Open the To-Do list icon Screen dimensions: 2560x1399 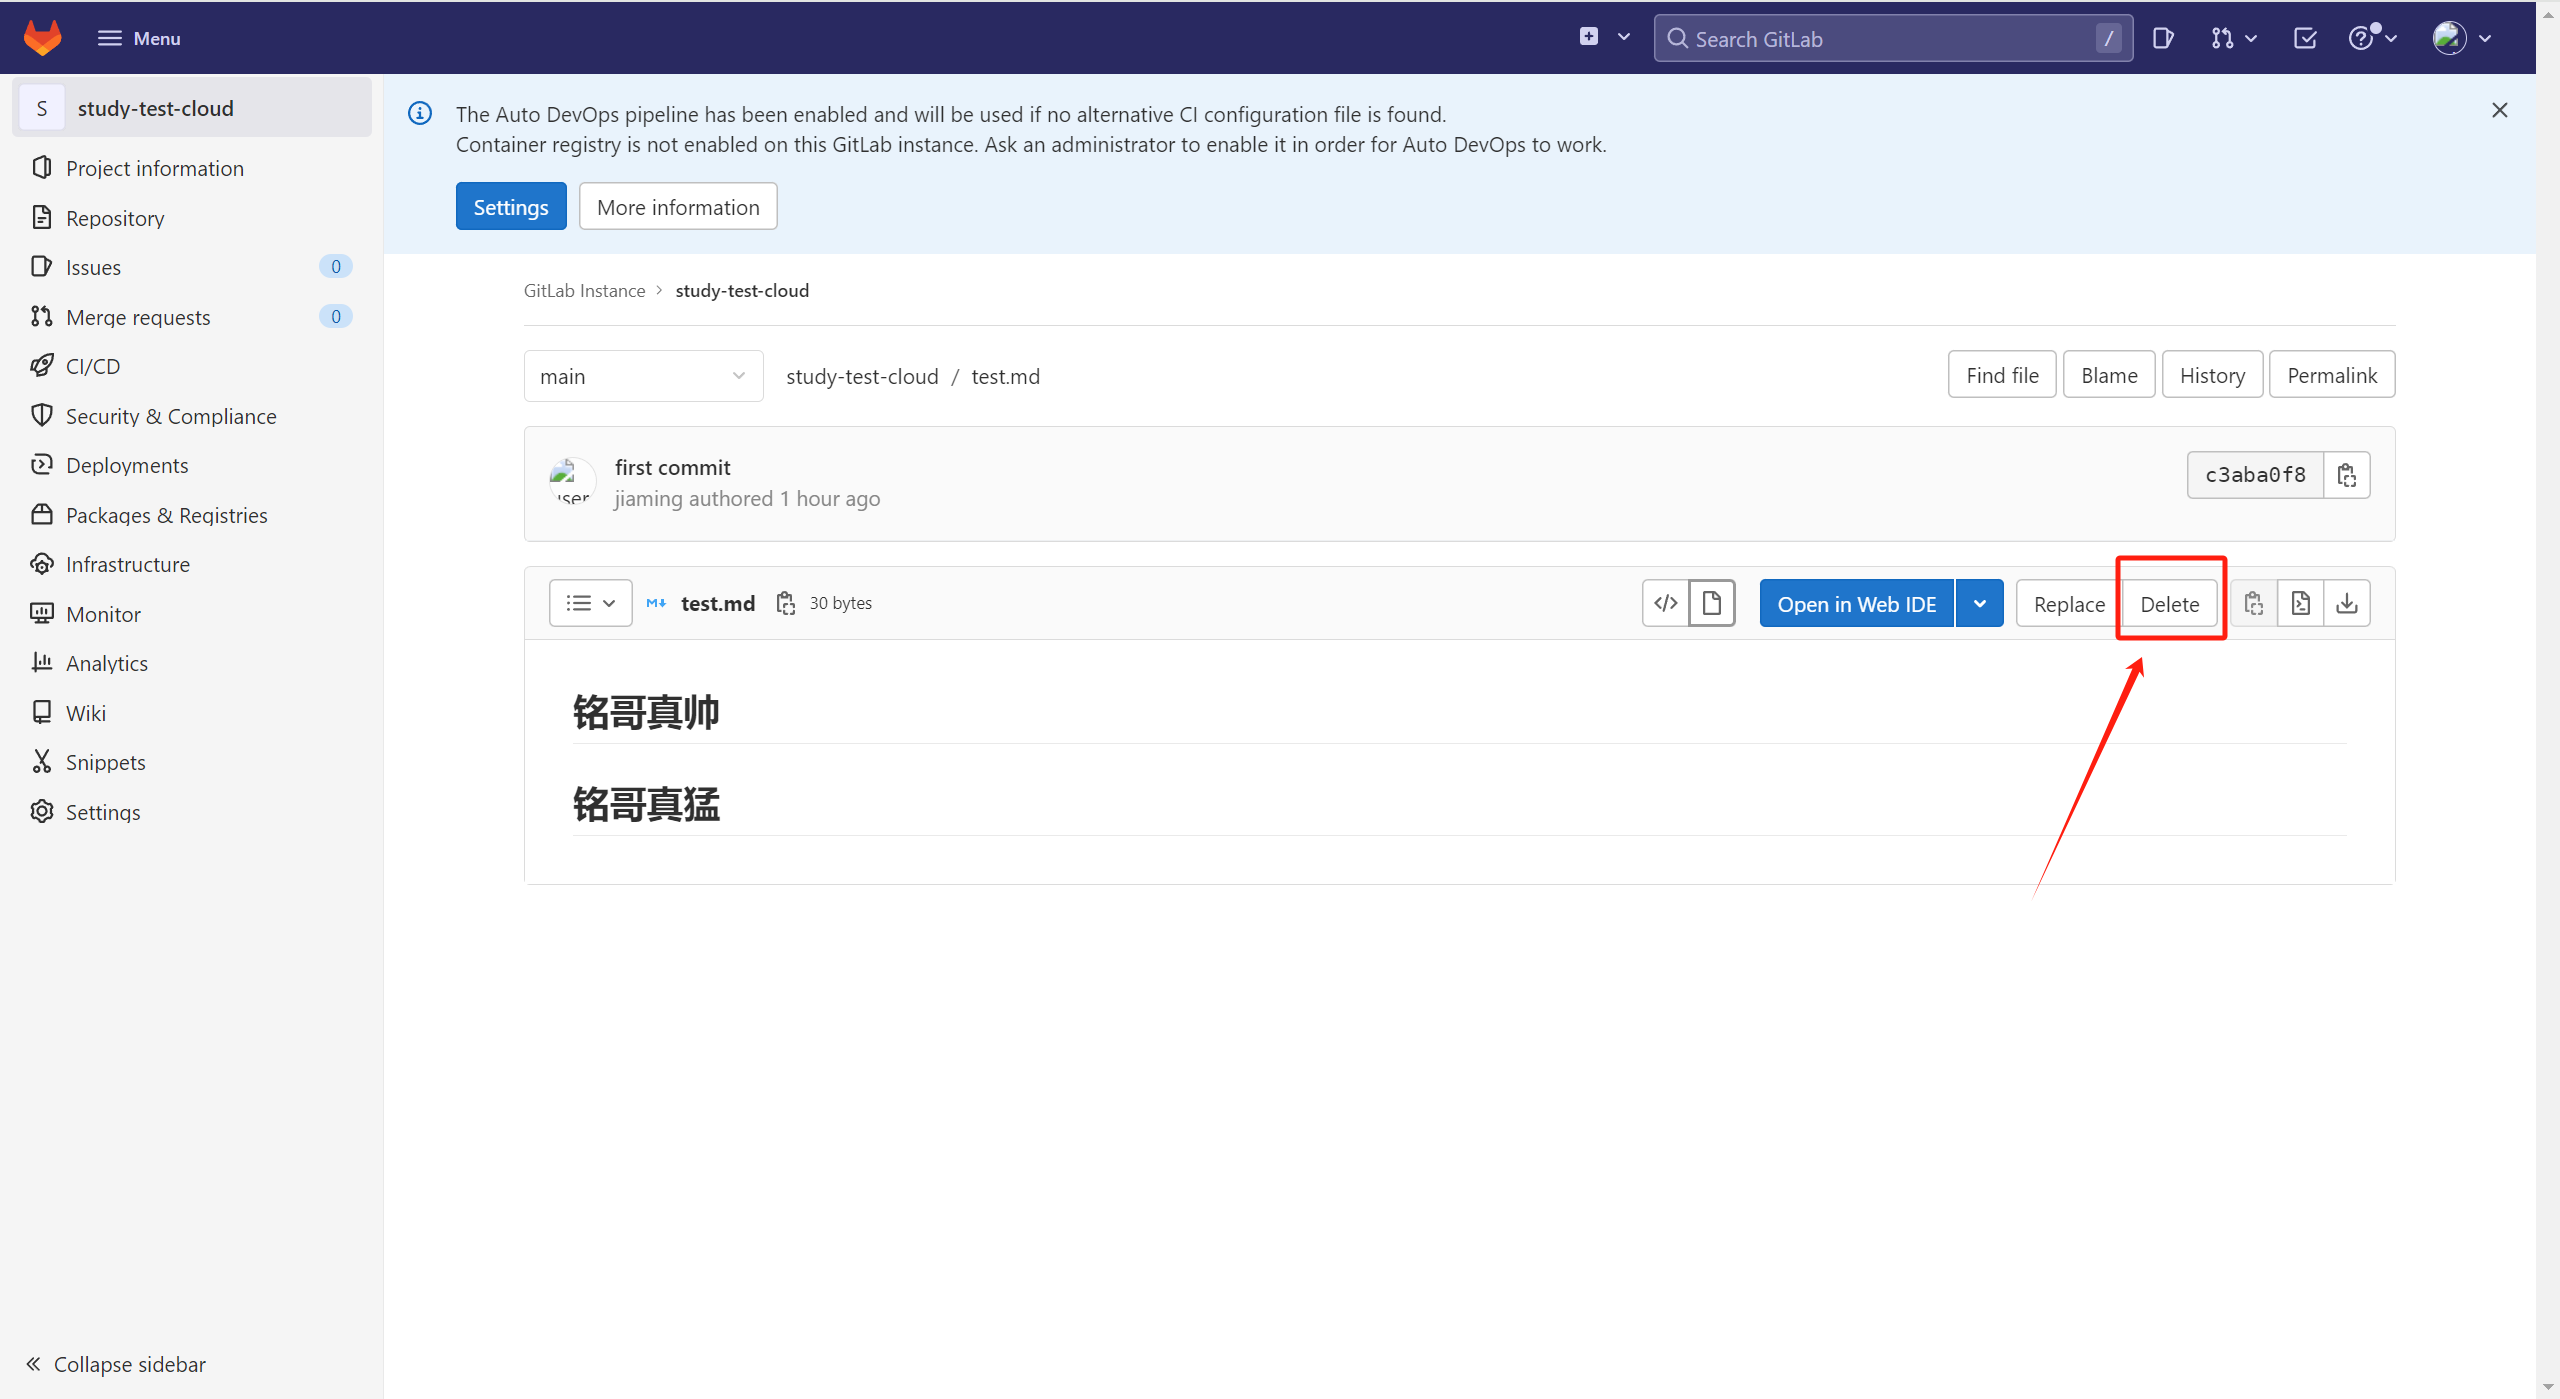[2305, 38]
